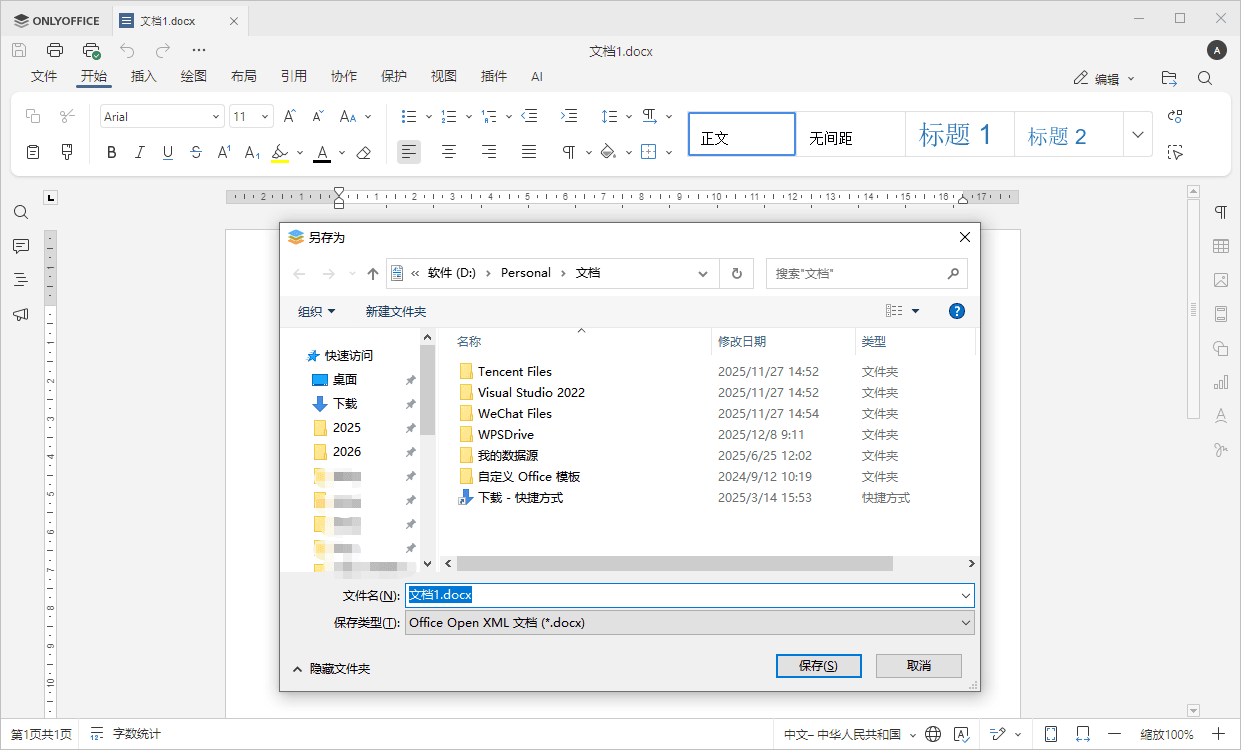Switch to the 布局 ribbon tab
This screenshot has height=750, width=1241.
pyautogui.click(x=243, y=76)
